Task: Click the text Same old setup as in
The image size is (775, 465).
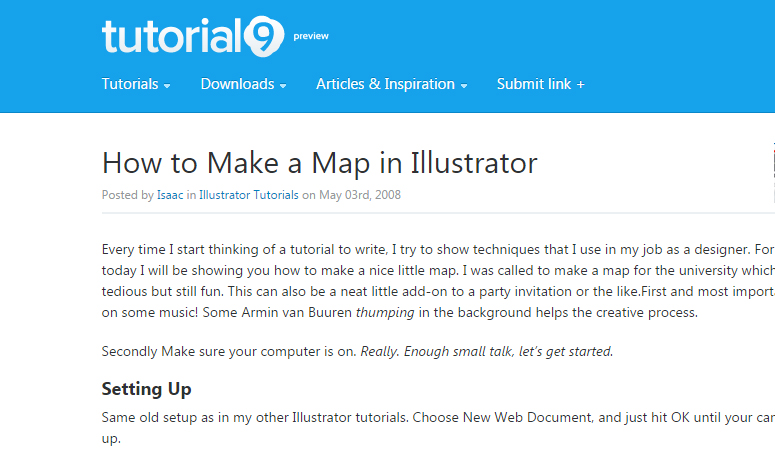Action: click(165, 418)
